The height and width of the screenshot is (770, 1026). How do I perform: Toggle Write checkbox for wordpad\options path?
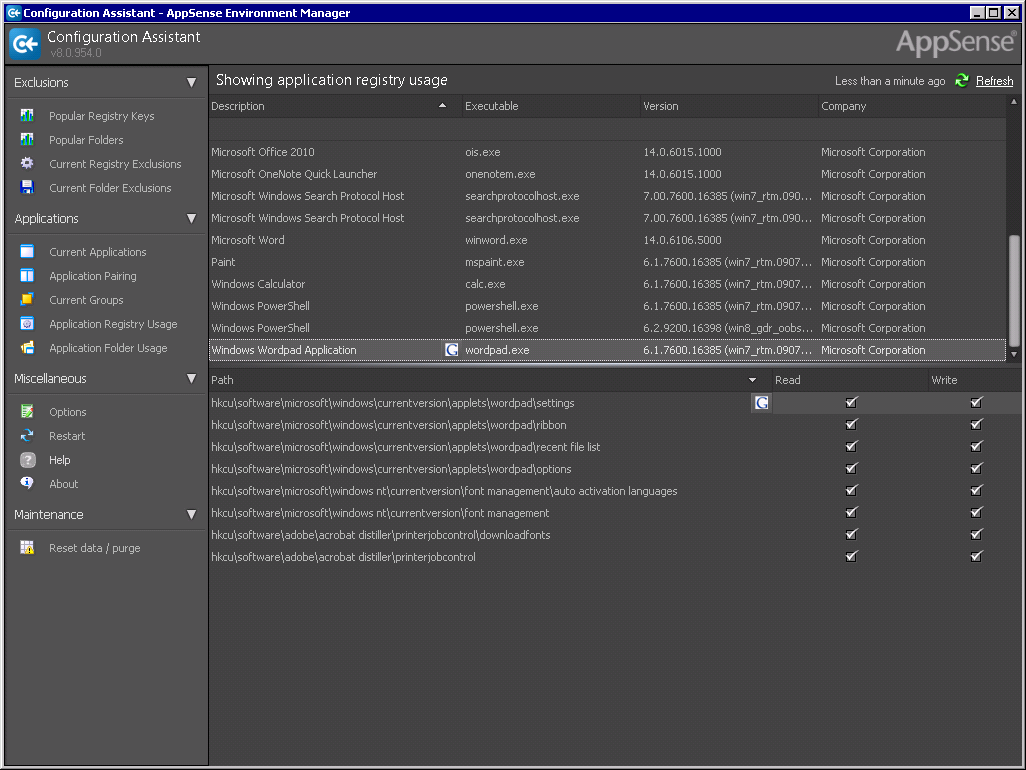[x=976, y=468]
